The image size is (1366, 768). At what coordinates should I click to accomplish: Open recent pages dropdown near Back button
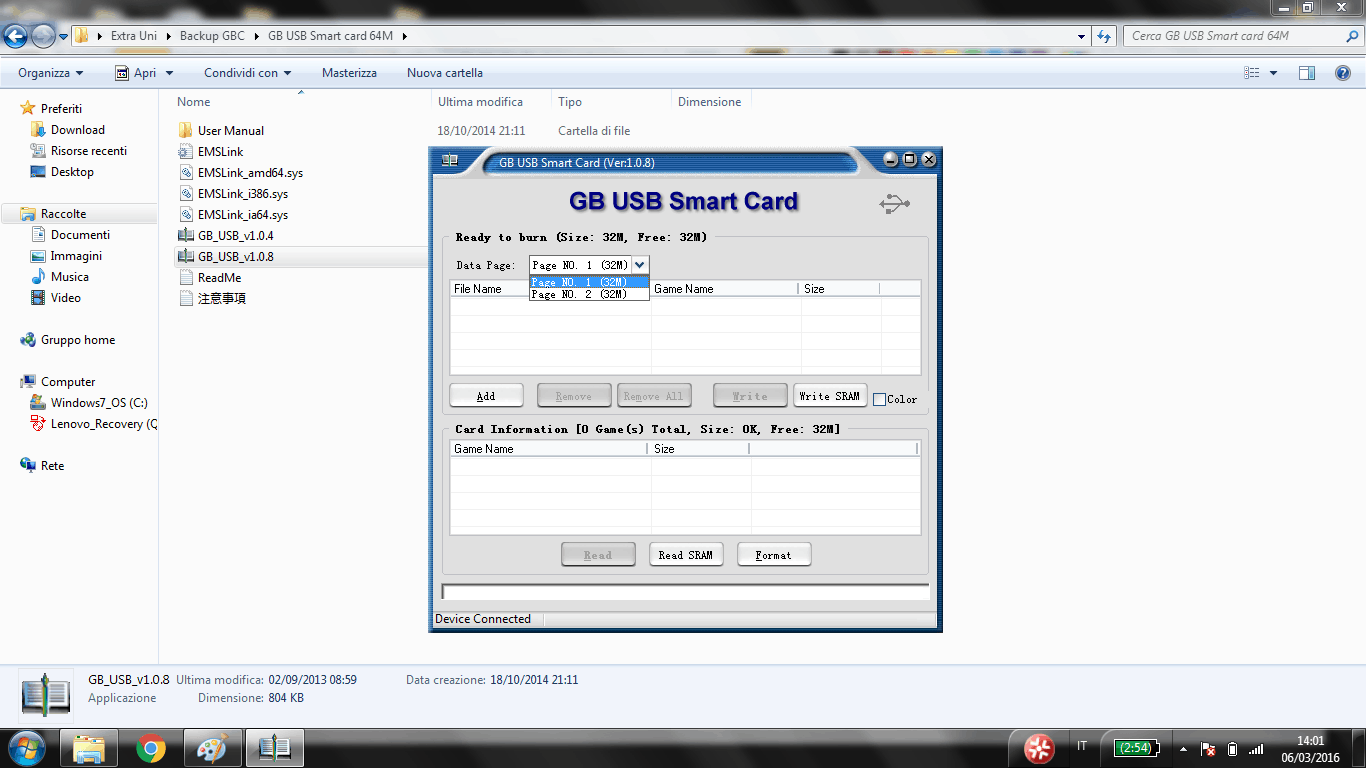coord(64,37)
